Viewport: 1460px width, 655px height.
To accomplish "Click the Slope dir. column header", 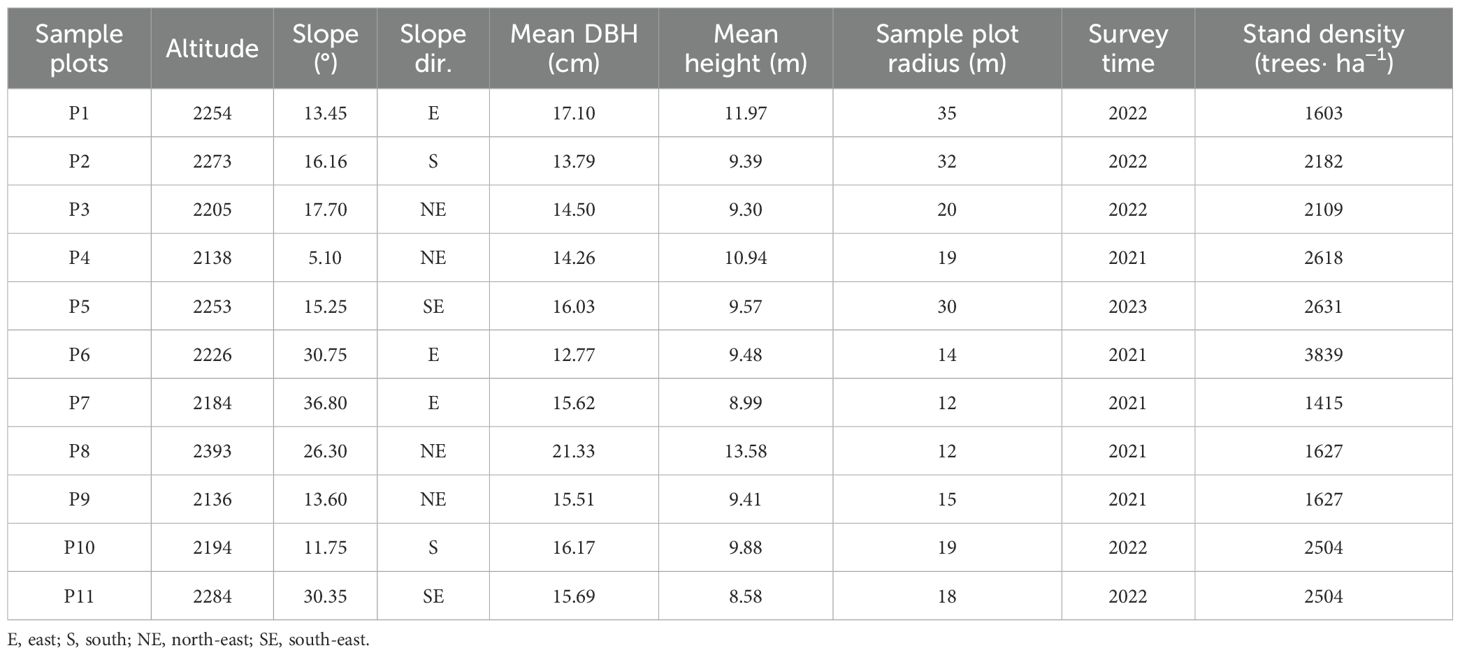I will click(433, 48).
